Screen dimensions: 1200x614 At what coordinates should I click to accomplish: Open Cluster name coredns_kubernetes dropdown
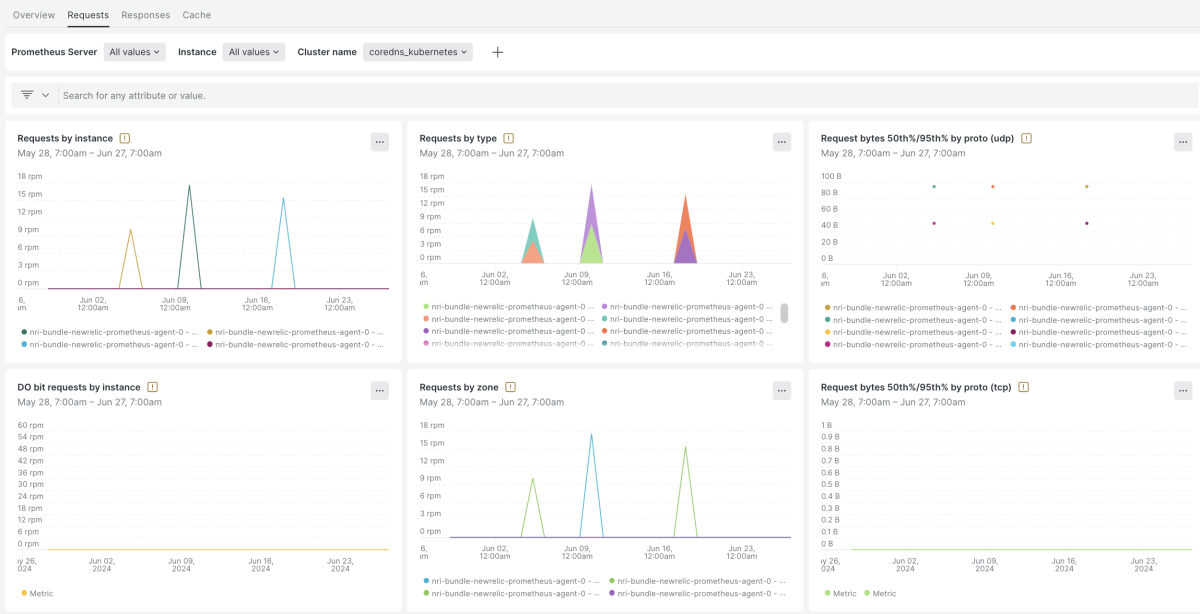coord(418,52)
